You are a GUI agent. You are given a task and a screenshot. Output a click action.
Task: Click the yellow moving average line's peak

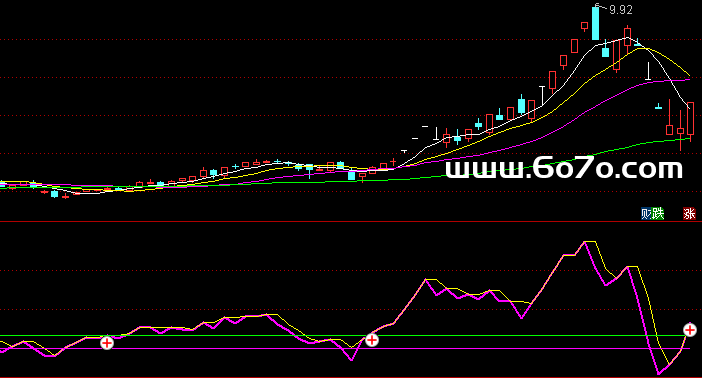(x=643, y=48)
